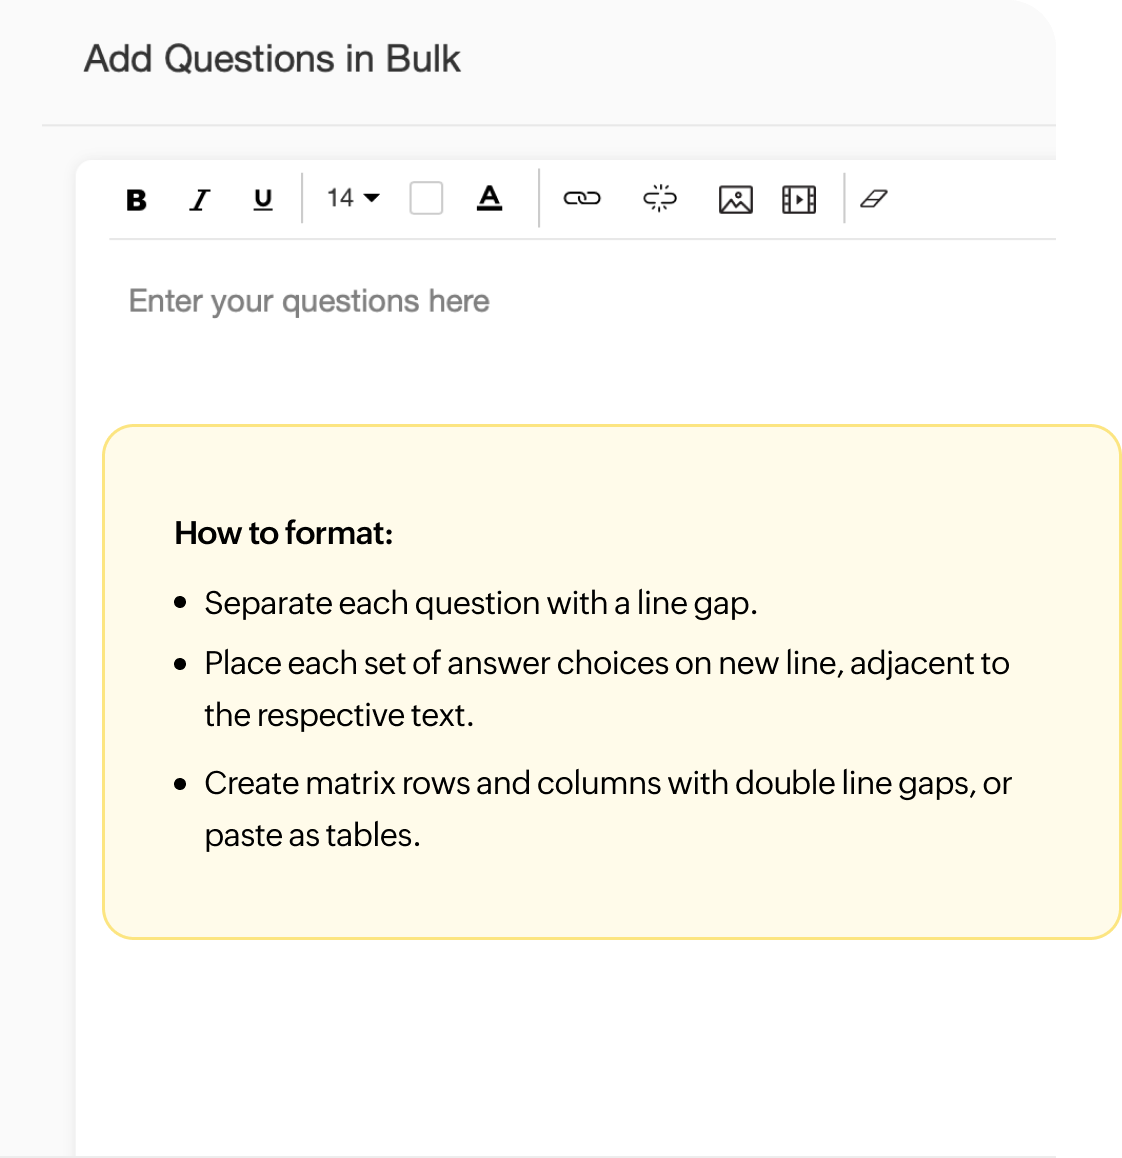Click the "Add Questions in Bulk" heading

point(271,58)
